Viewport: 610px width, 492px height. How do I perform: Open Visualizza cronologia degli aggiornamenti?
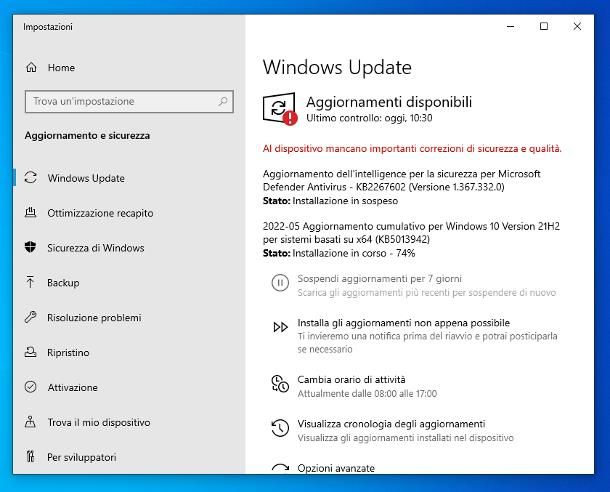point(391,424)
